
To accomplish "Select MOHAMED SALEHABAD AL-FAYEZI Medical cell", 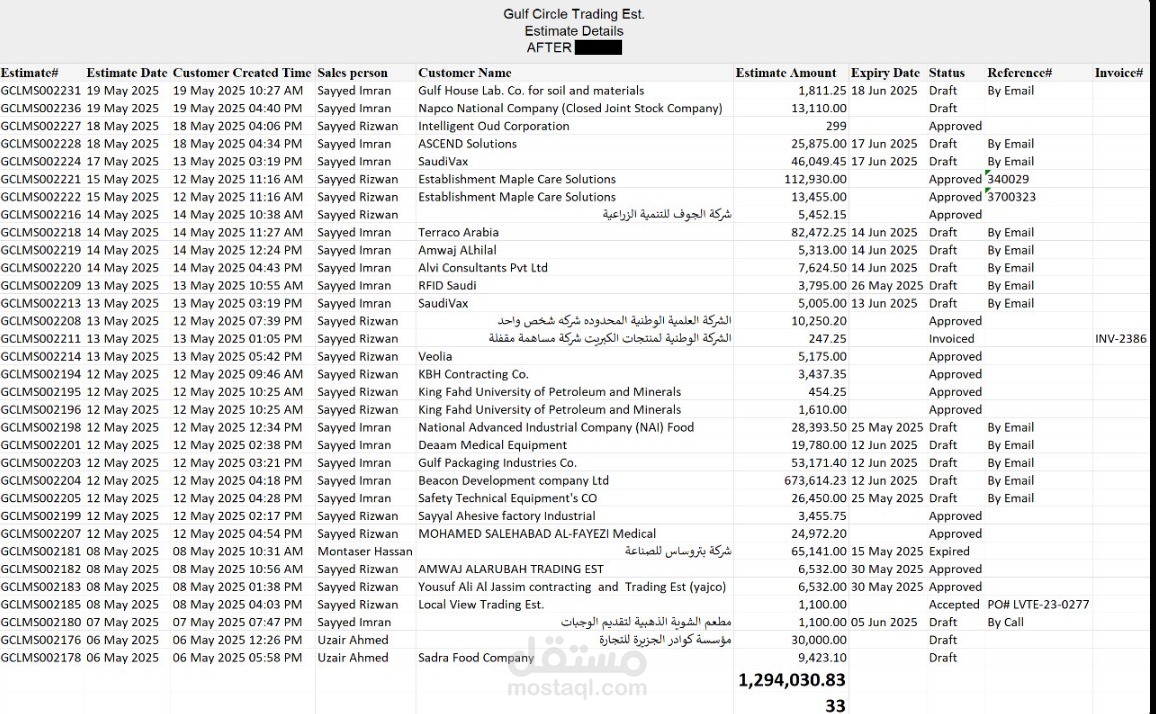I will [537, 533].
